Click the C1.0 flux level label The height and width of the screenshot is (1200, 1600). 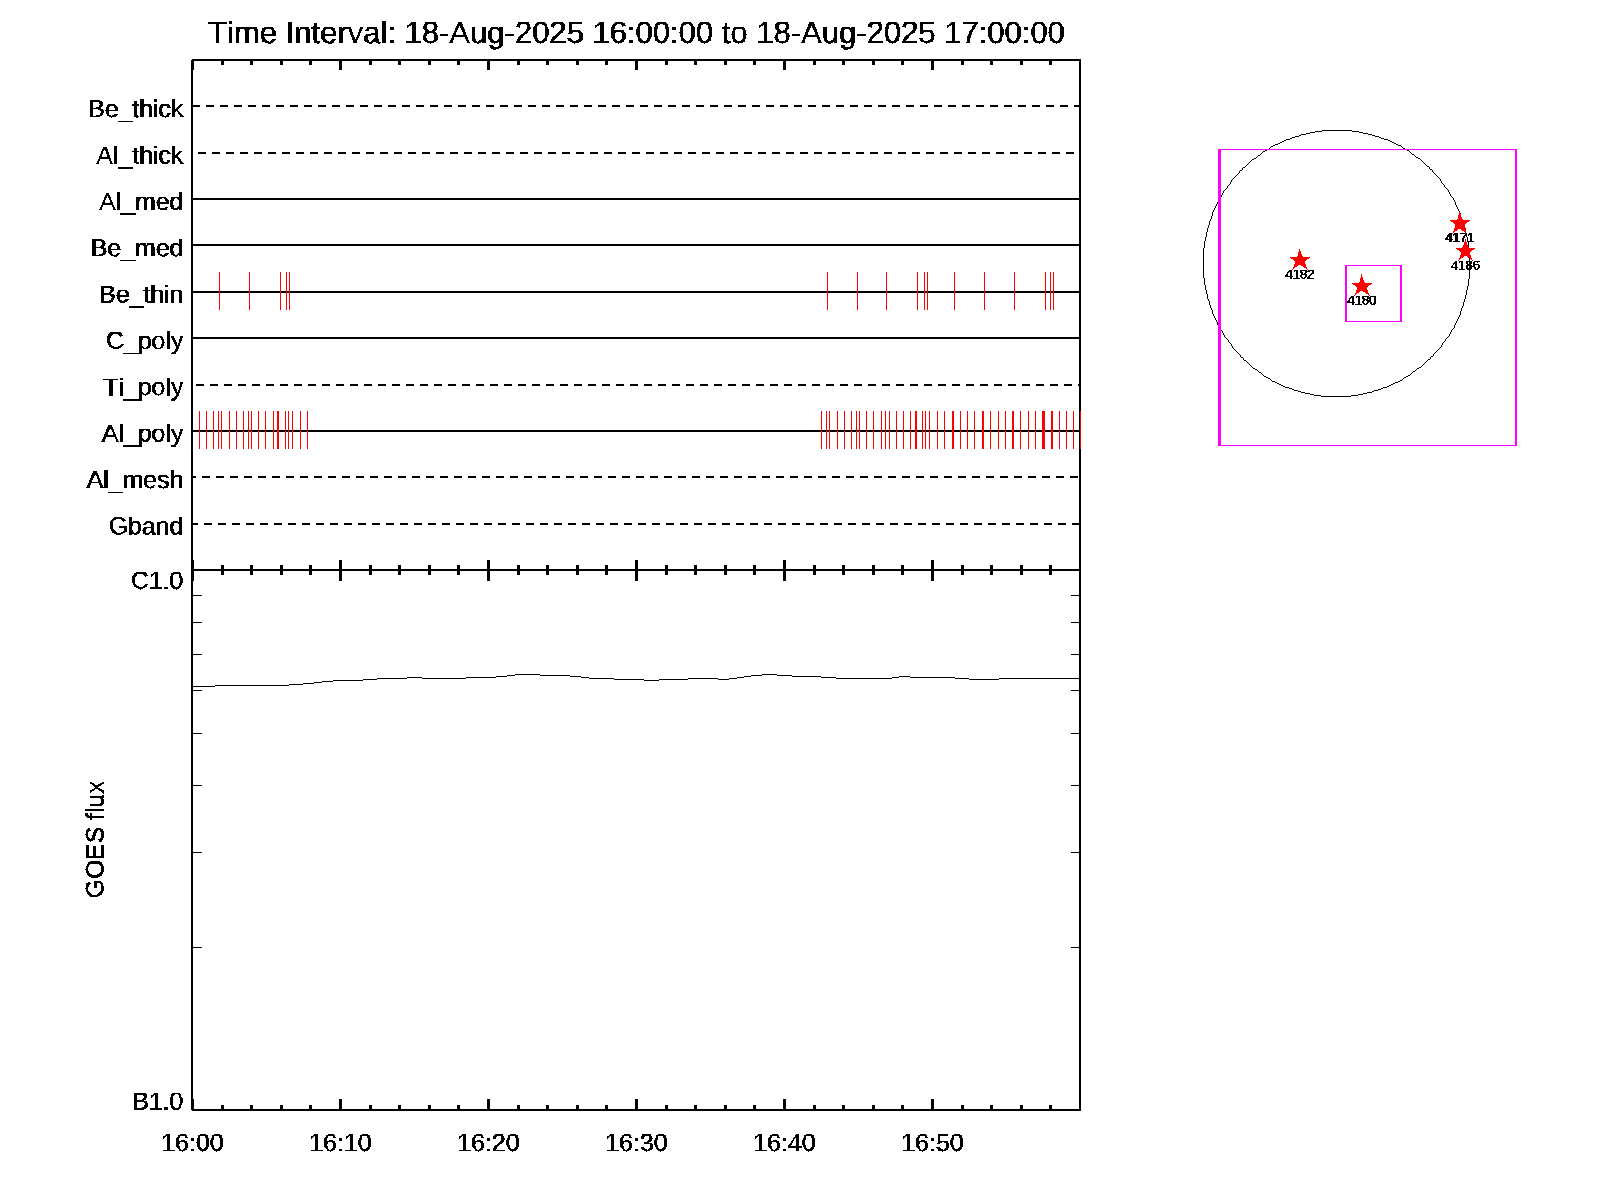pyautogui.click(x=157, y=581)
